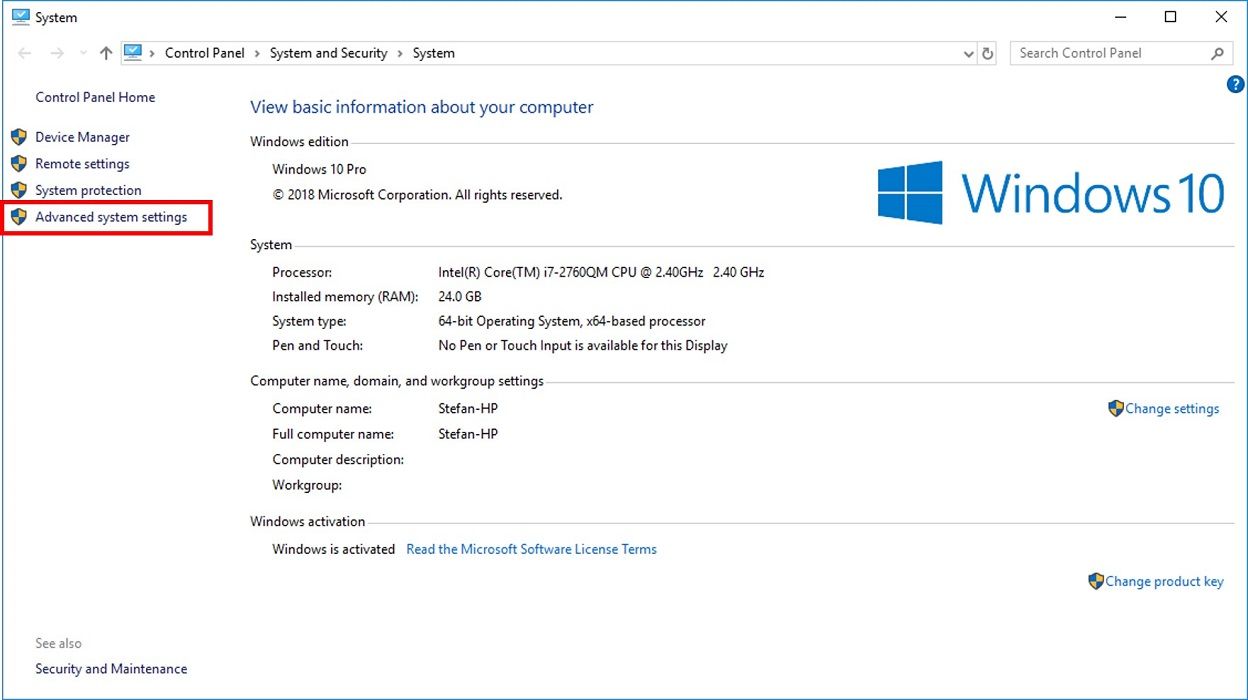
Task: Open Security and Maintenance link
Action: pos(111,669)
